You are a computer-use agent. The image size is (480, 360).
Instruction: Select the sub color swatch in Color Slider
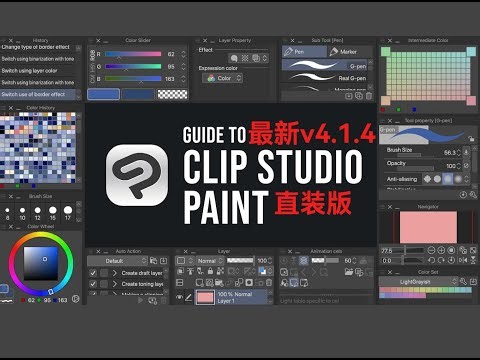(138, 94)
